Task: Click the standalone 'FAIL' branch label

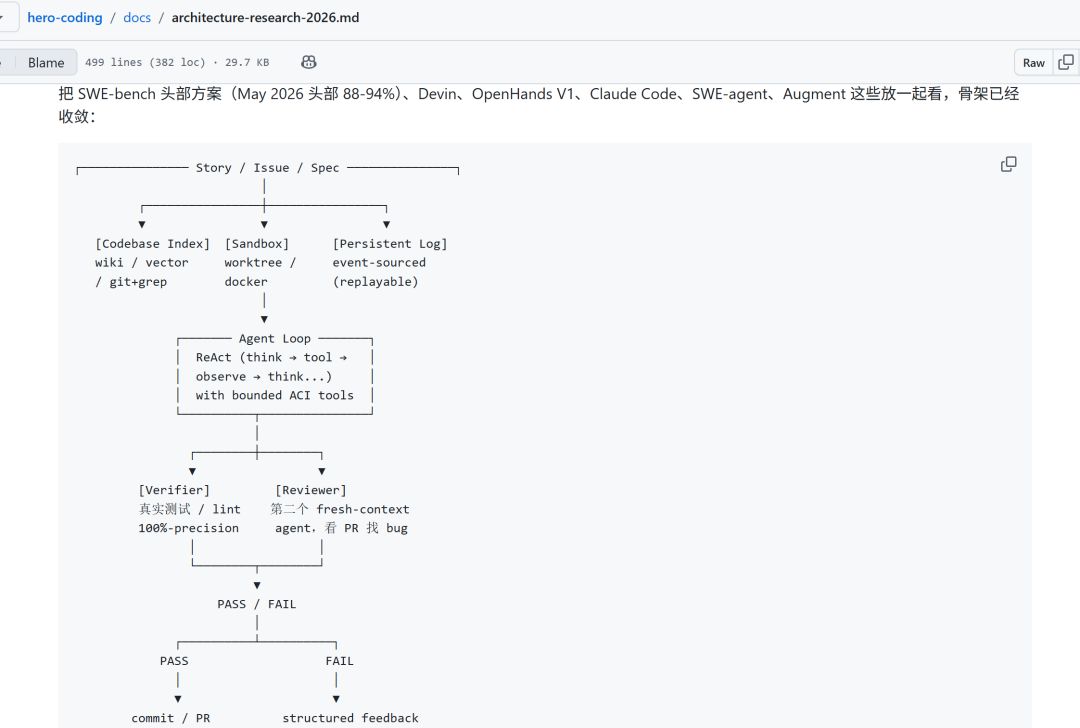Action: click(x=340, y=661)
